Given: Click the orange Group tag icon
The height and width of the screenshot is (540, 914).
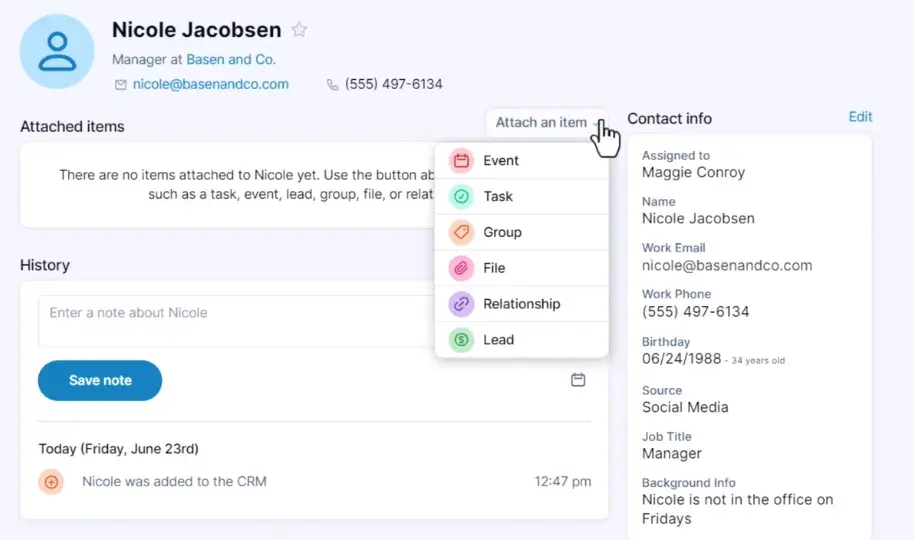Looking at the screenshot, I should [x=461, y=233].
